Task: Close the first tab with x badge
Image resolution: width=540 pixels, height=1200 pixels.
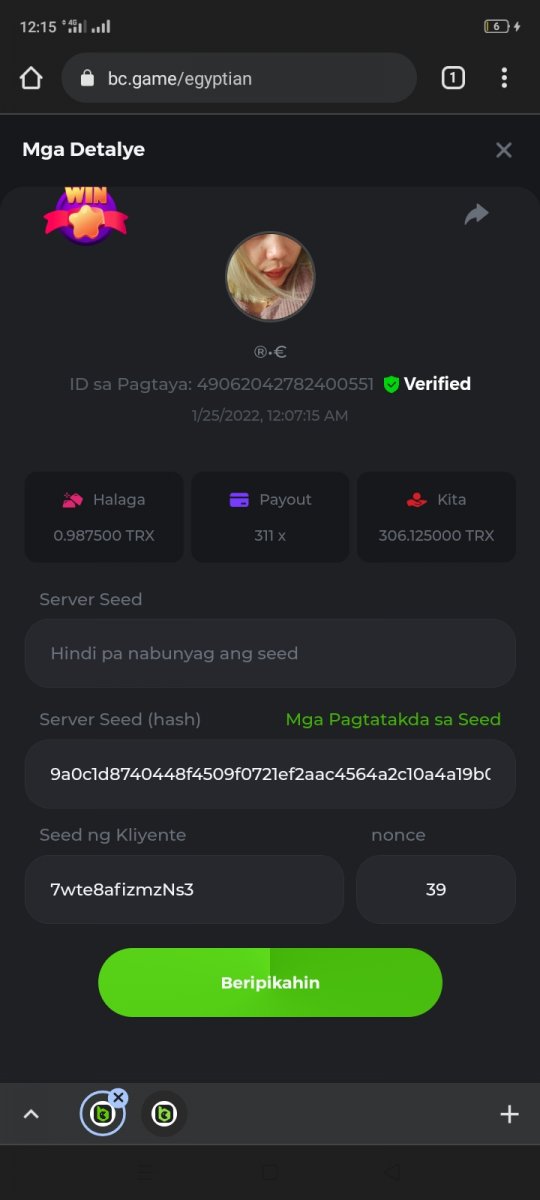Action: [x=118, y=1098]
